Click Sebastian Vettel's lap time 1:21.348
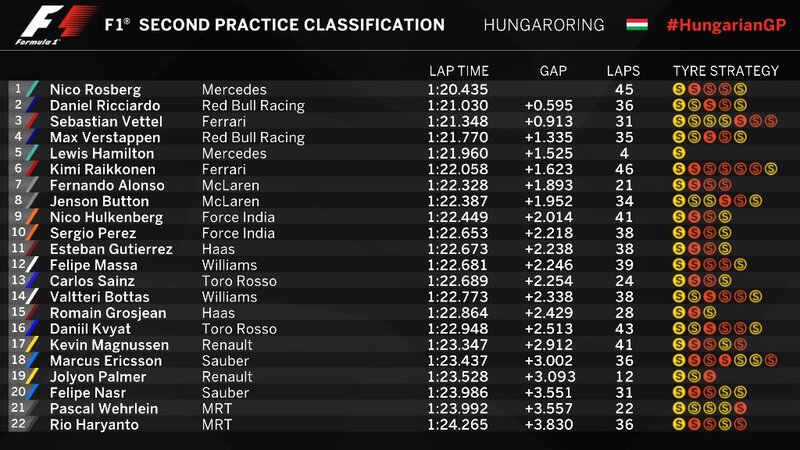Viewport: 800px width, 450px height. tap(458, 122)
